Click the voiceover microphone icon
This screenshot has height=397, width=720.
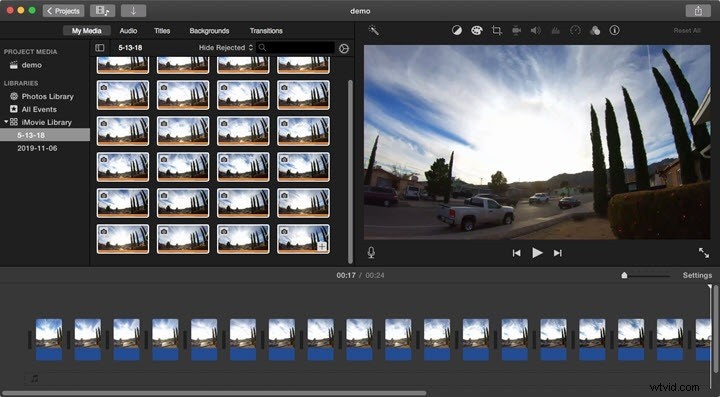tap(371, 252)
